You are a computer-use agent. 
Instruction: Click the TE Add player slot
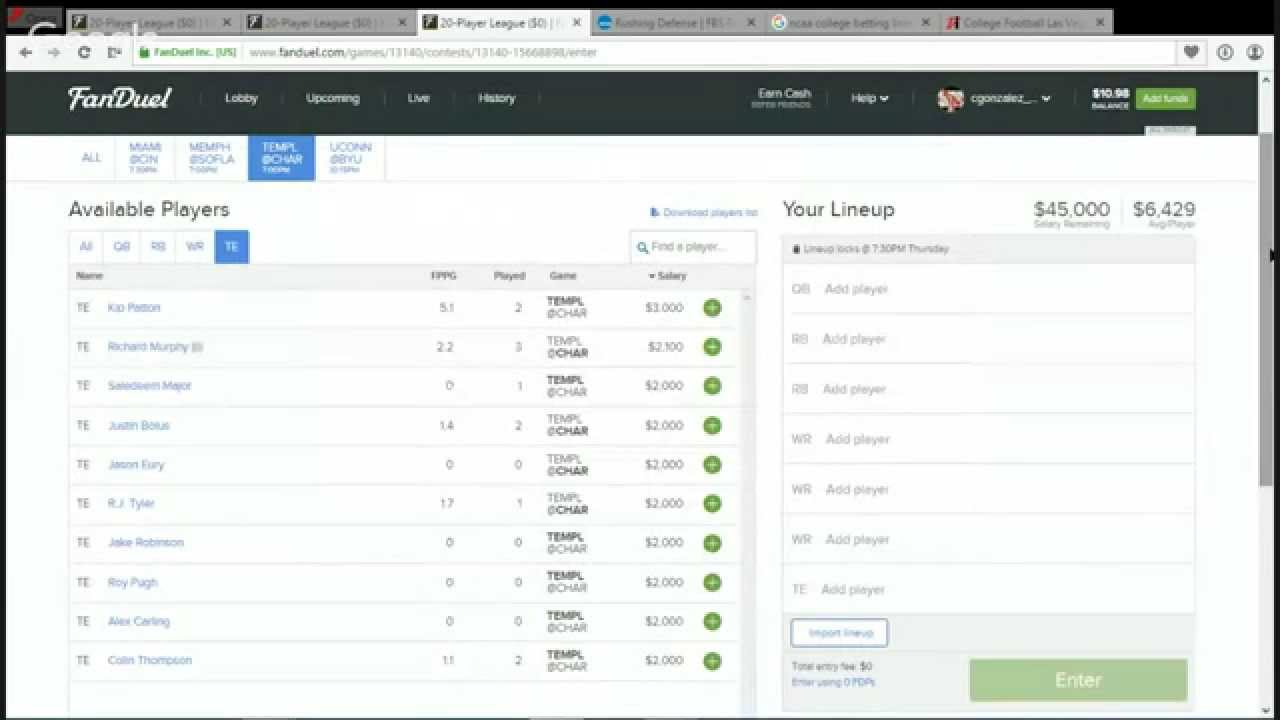(x=988, y=590)
